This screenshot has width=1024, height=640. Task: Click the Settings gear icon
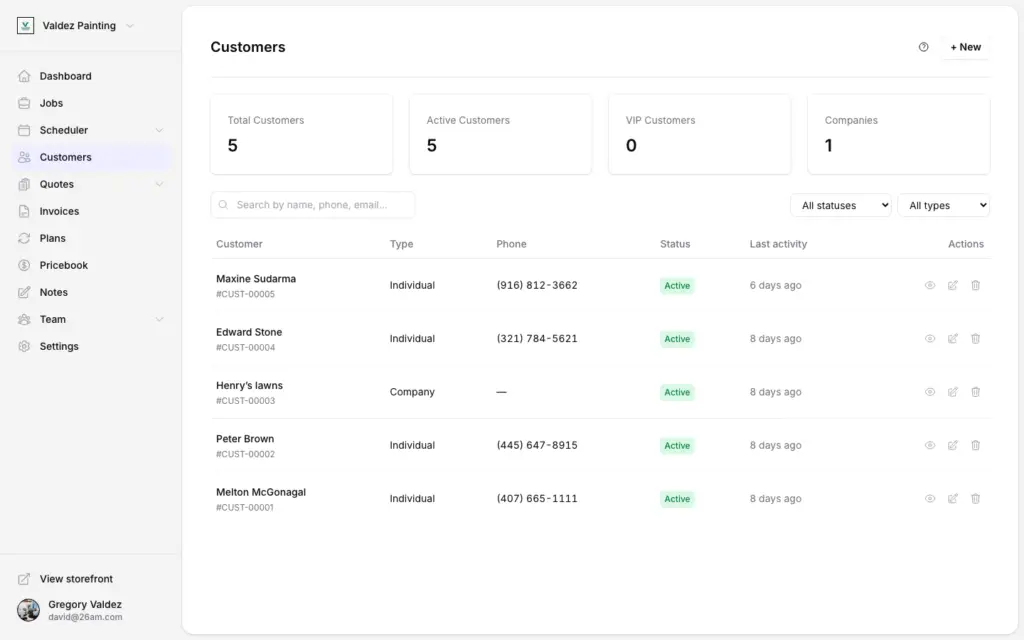(24, 346)
